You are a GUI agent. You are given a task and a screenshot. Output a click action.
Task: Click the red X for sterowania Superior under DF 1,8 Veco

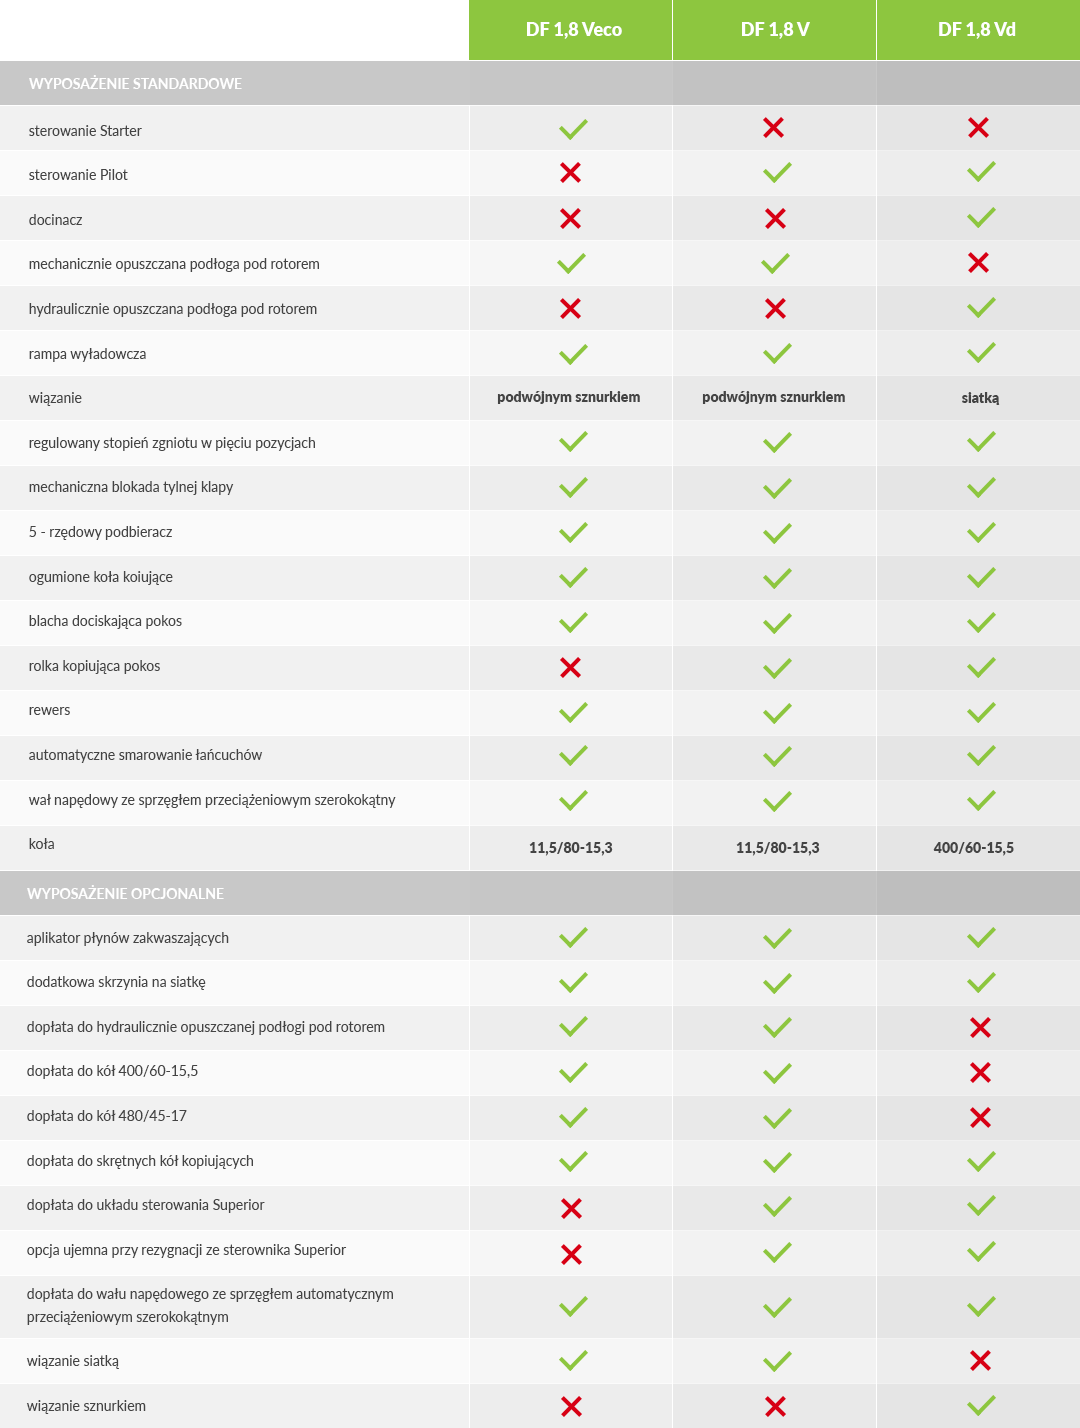tap(571, 1209)
